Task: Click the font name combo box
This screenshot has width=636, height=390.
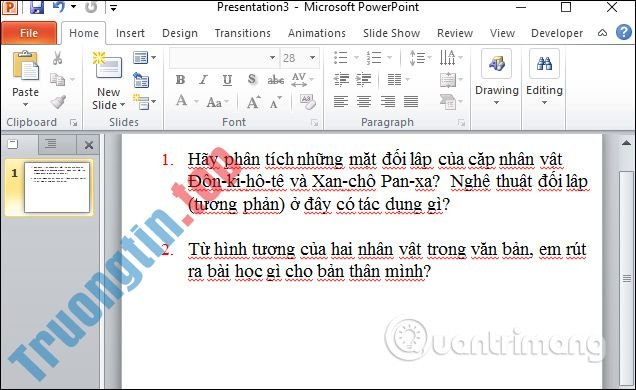Action: [x=223, y=58]
